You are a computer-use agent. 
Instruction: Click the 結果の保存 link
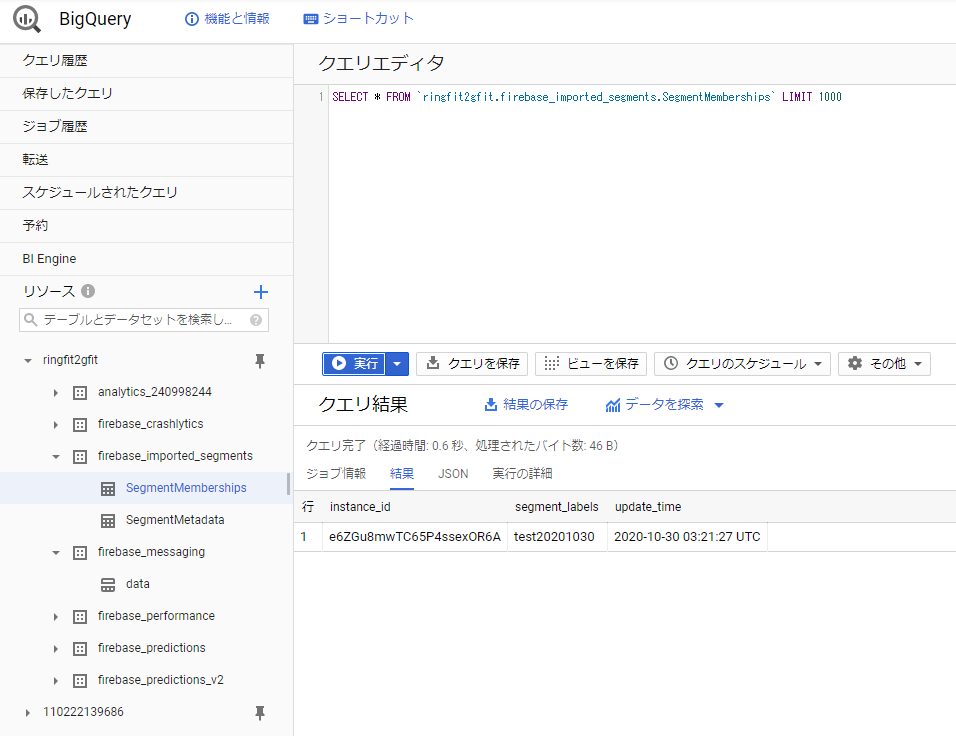(x=526, y=405)
